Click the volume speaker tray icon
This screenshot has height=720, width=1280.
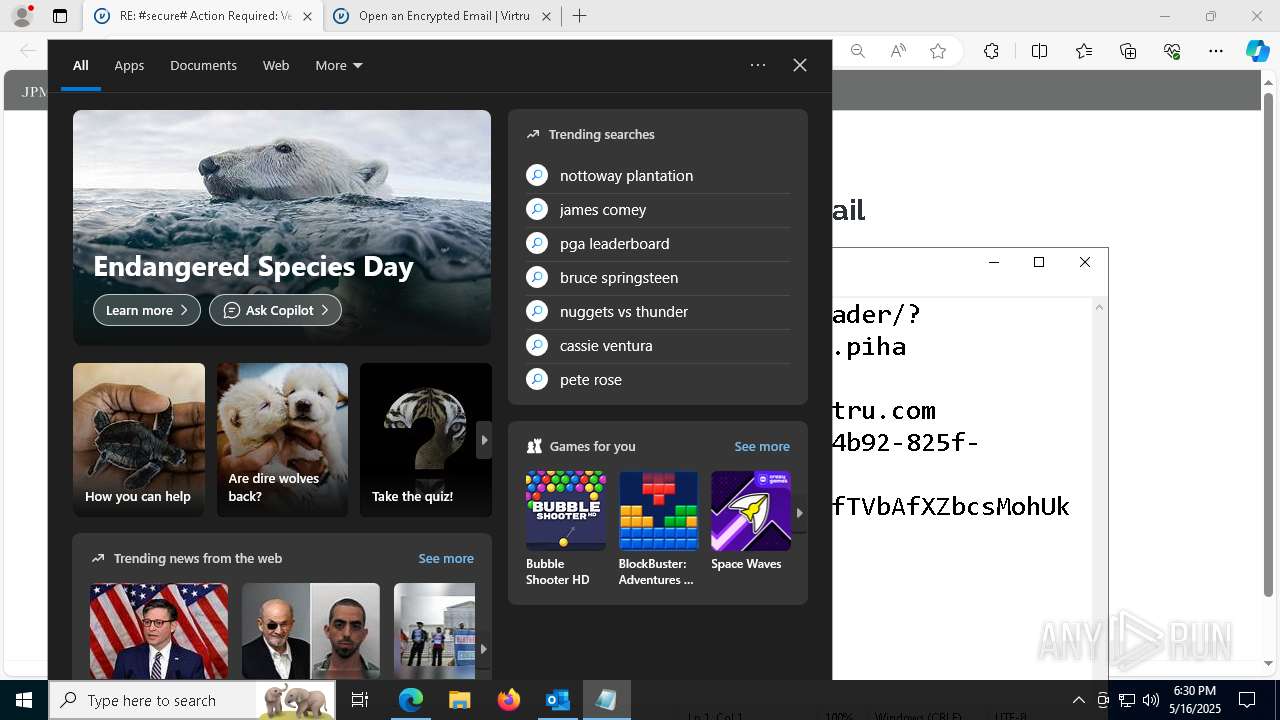click(1151, 700)
